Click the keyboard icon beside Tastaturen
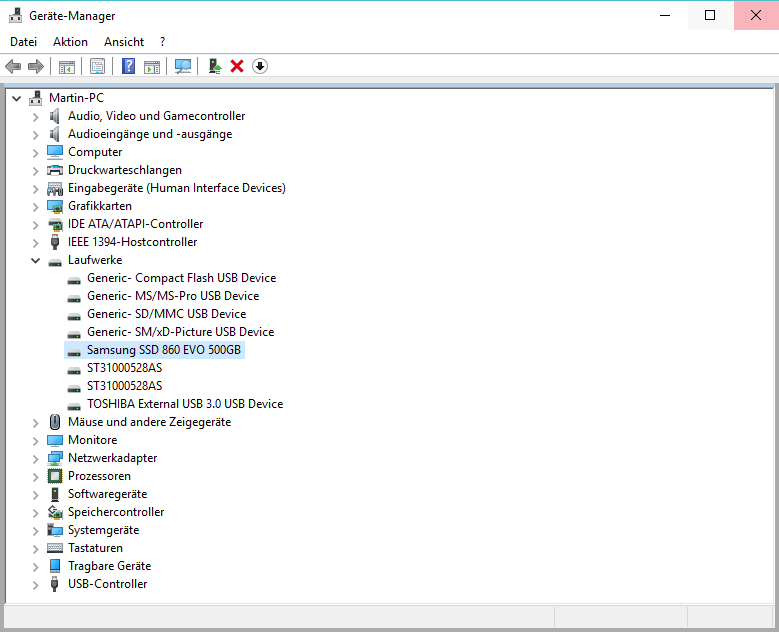779x632 pixels. [55, 548]
